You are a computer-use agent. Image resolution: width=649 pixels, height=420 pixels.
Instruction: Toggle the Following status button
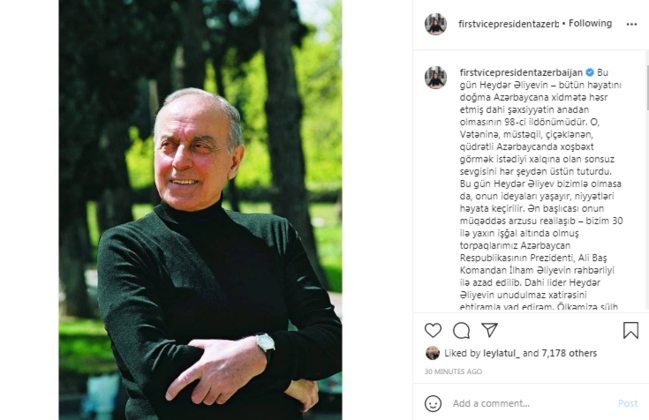click(x=590, y=24)
